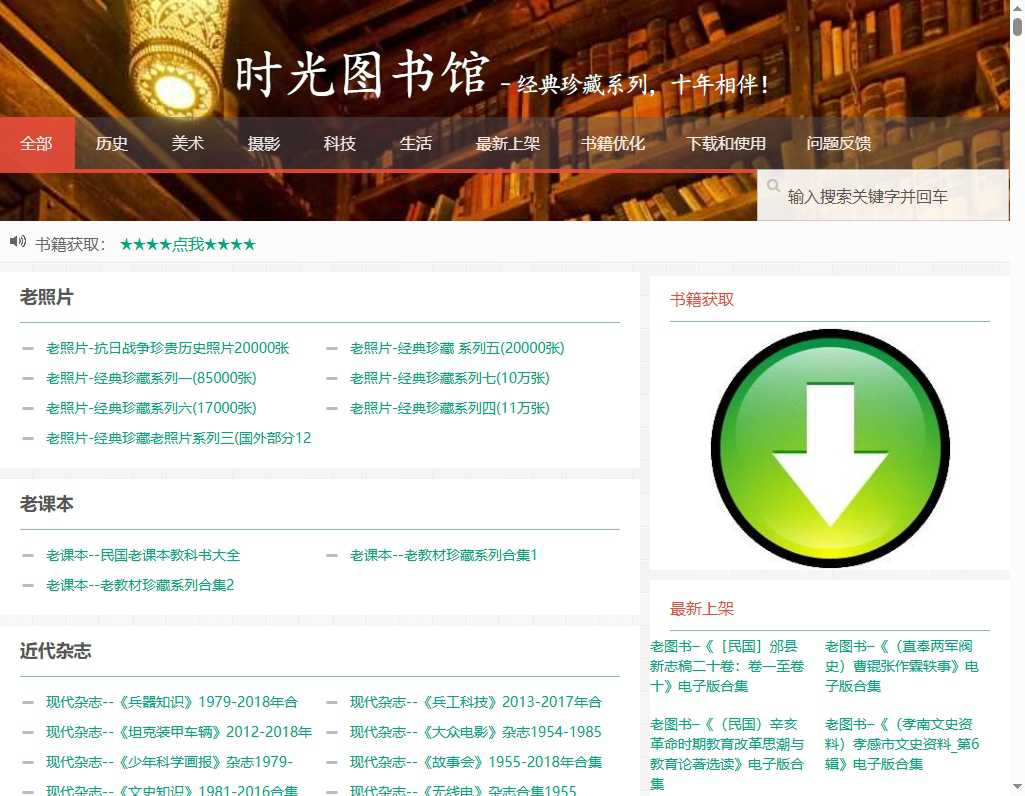1025x796 pixels.
Task: Click the magnifier icon in the search bar
Action: pos(773,185)
